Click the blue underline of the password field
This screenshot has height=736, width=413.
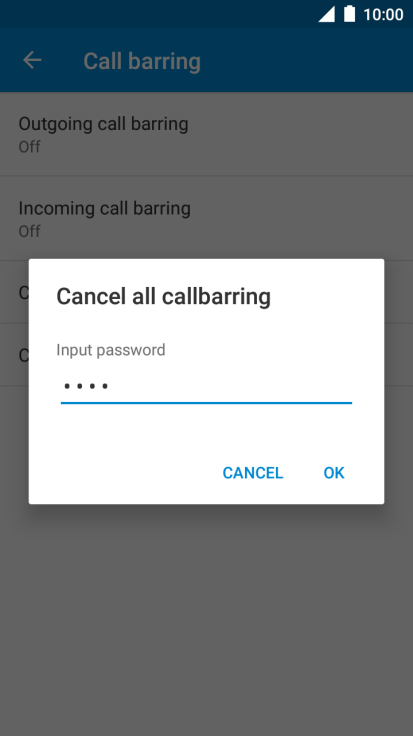[x=206, y=403]
